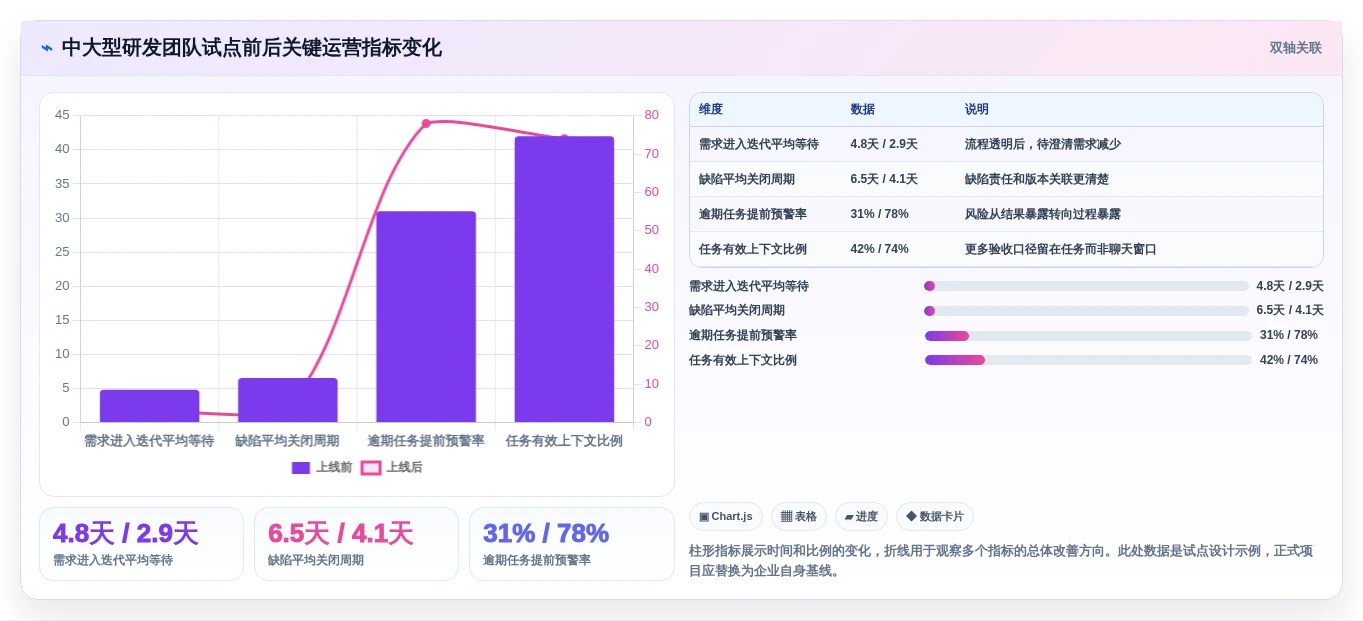This screenshot has height=621, width=1363.
Task: Click x-axis label 缺陷平均关闭周期
Action: [288, 441]
